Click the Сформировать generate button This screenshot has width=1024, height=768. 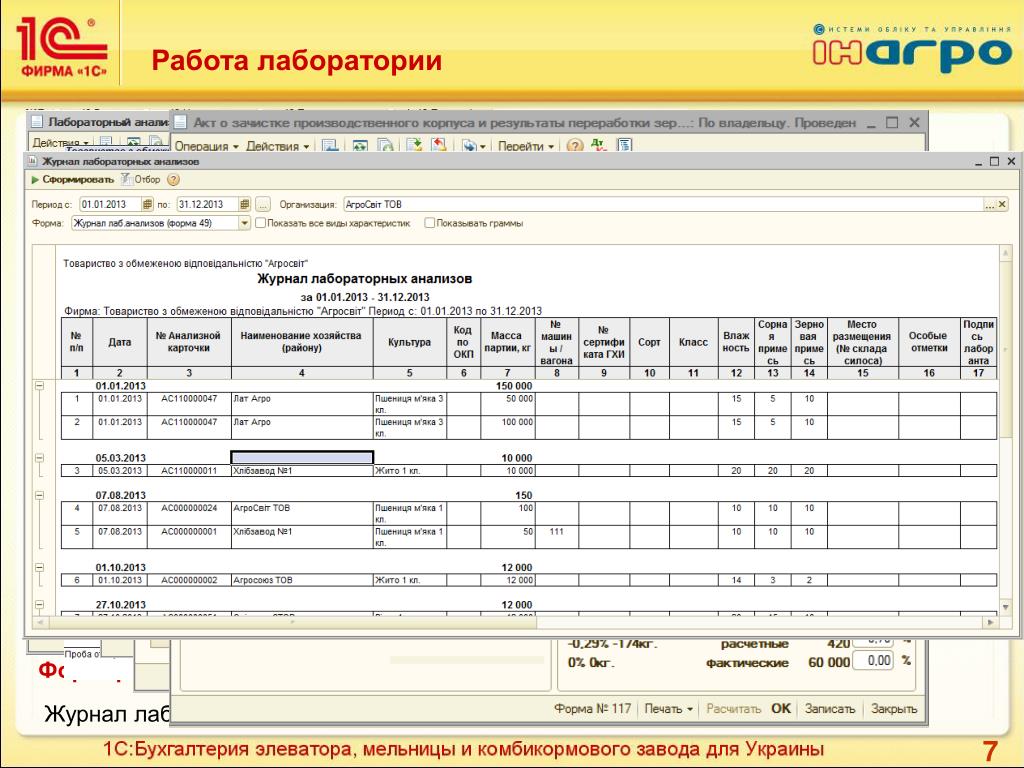(72, 180)
